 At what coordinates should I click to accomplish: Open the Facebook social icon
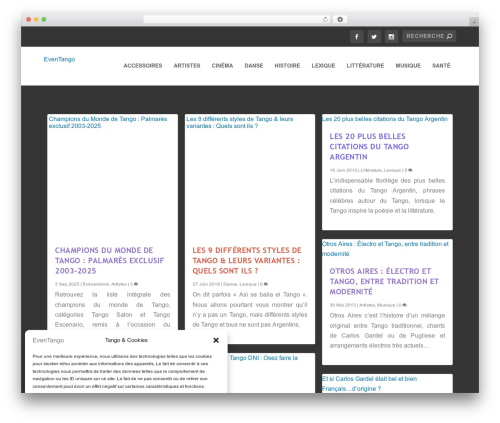(x=356, y=36)
